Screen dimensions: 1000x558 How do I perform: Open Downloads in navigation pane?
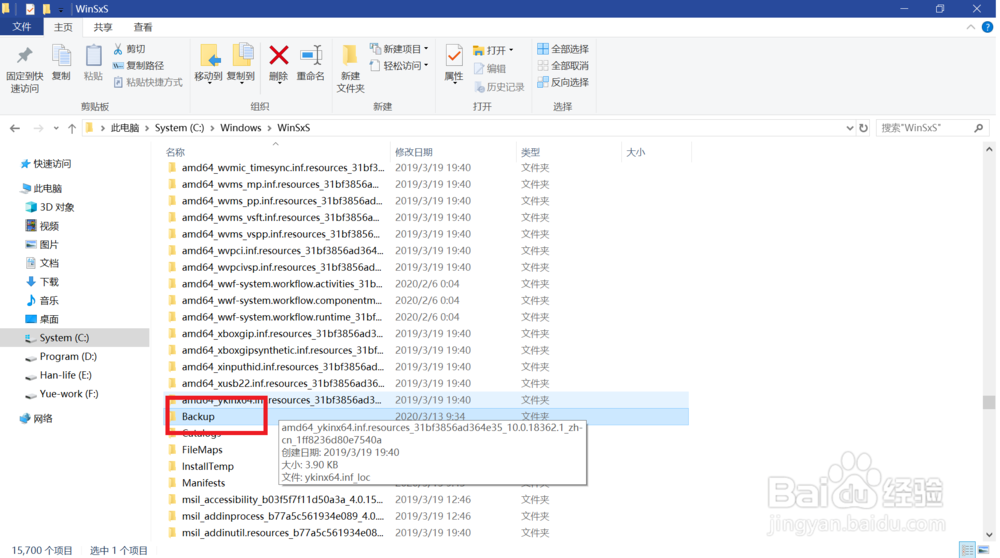(x=42, y=282)
